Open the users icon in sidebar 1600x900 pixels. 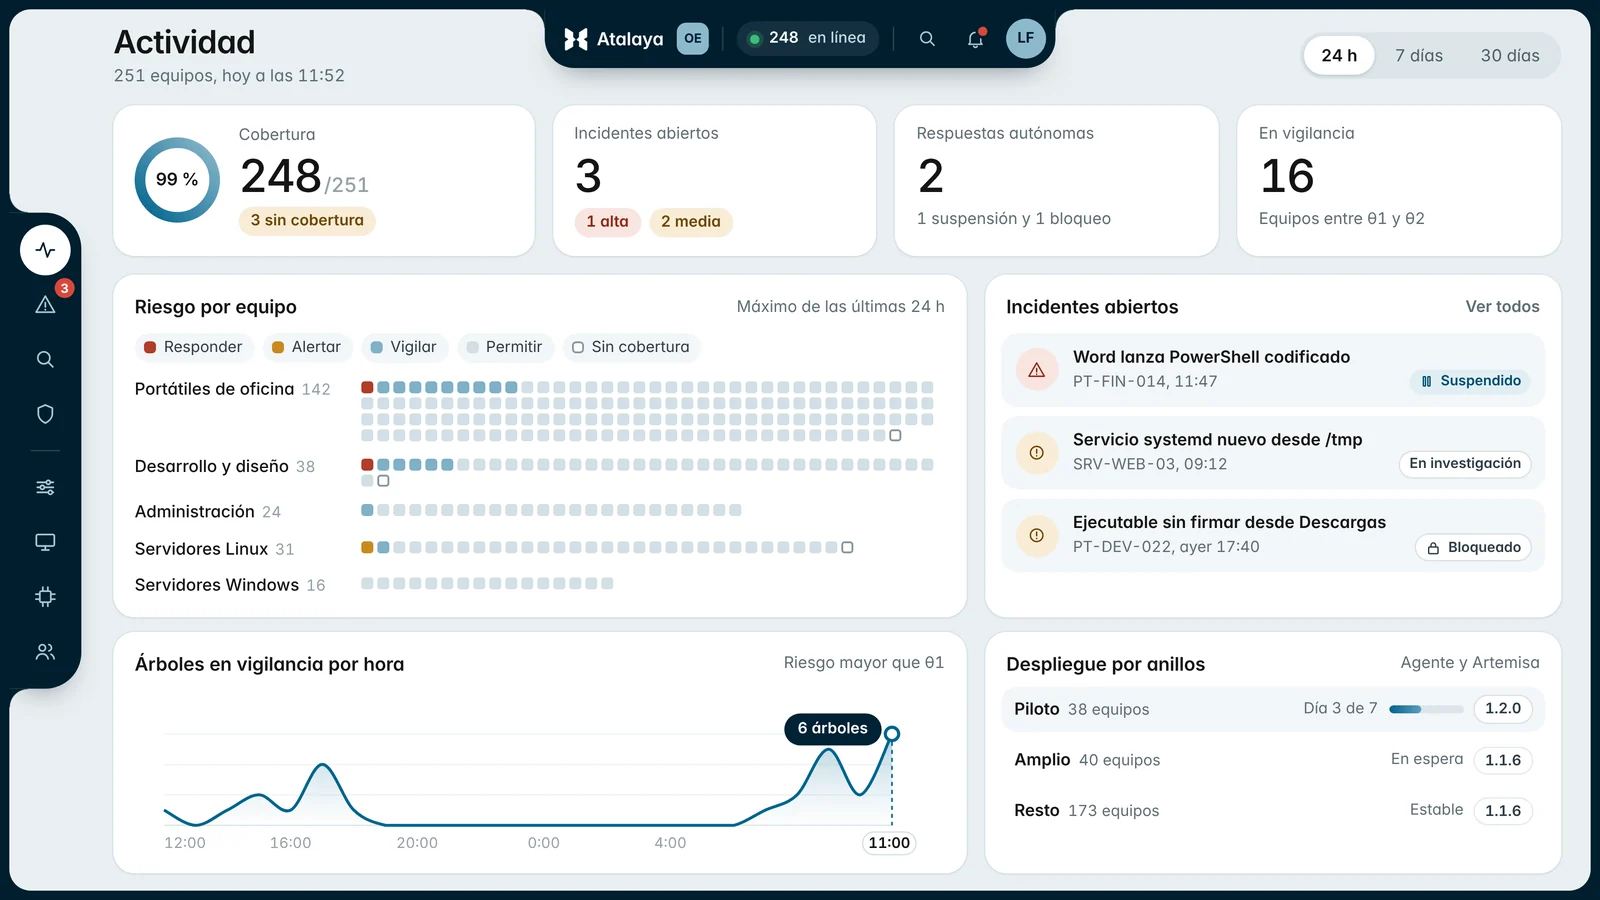[45, 652]
